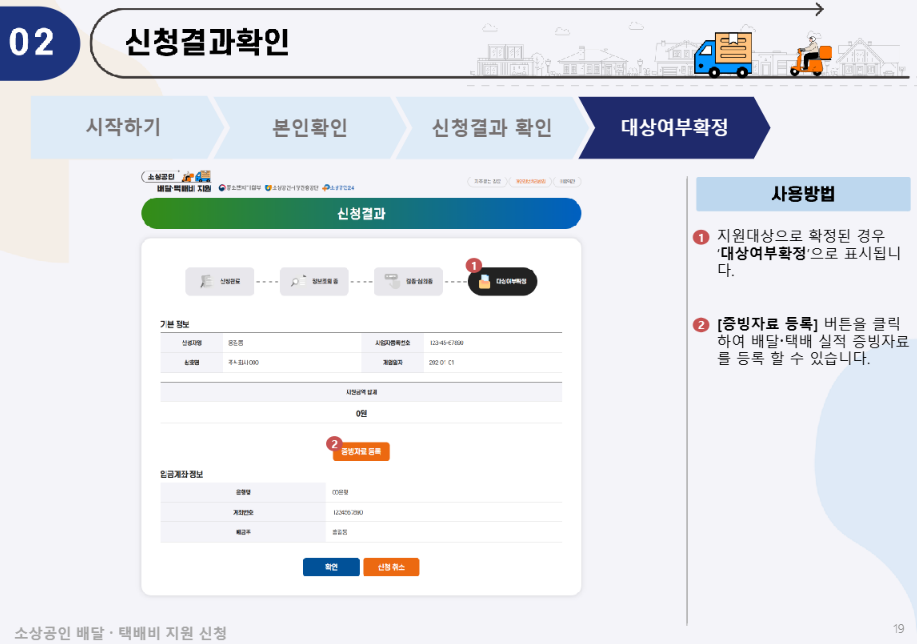Click the footer text 소상공인 배달·택배비 지원 신청

pos(120,633)
